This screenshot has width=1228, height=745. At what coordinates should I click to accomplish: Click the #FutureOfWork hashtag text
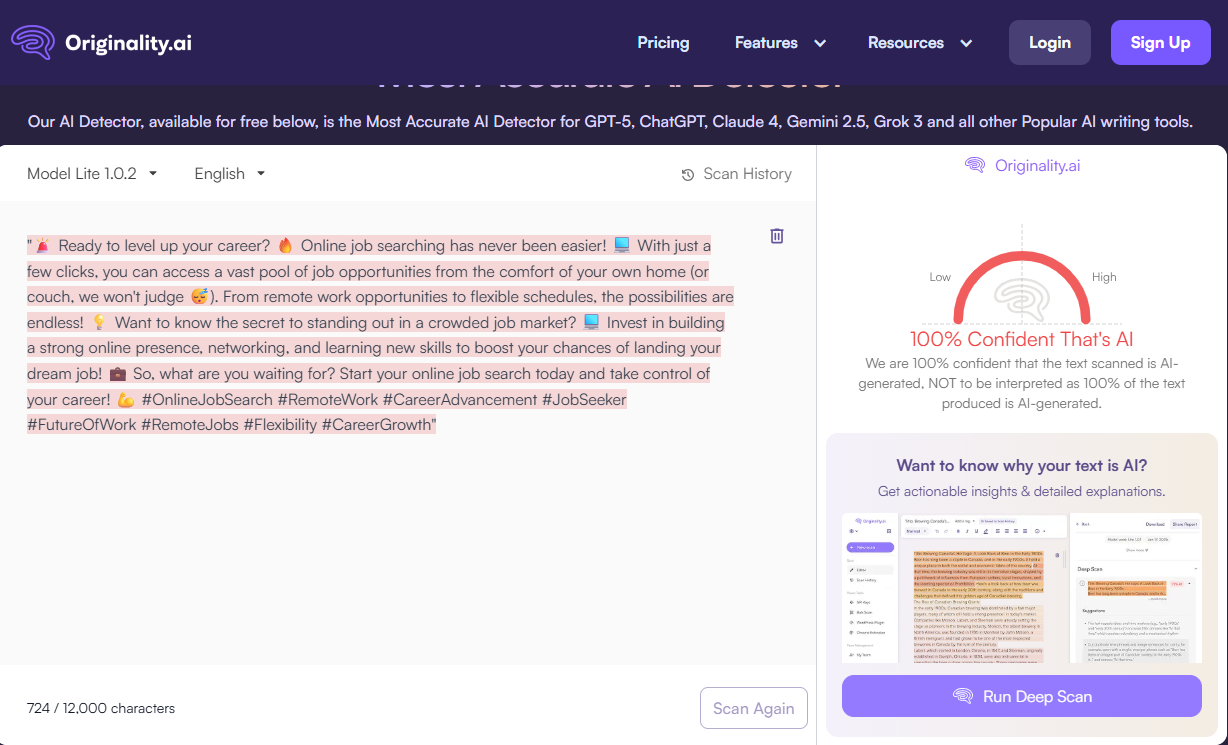pos(81,424)
